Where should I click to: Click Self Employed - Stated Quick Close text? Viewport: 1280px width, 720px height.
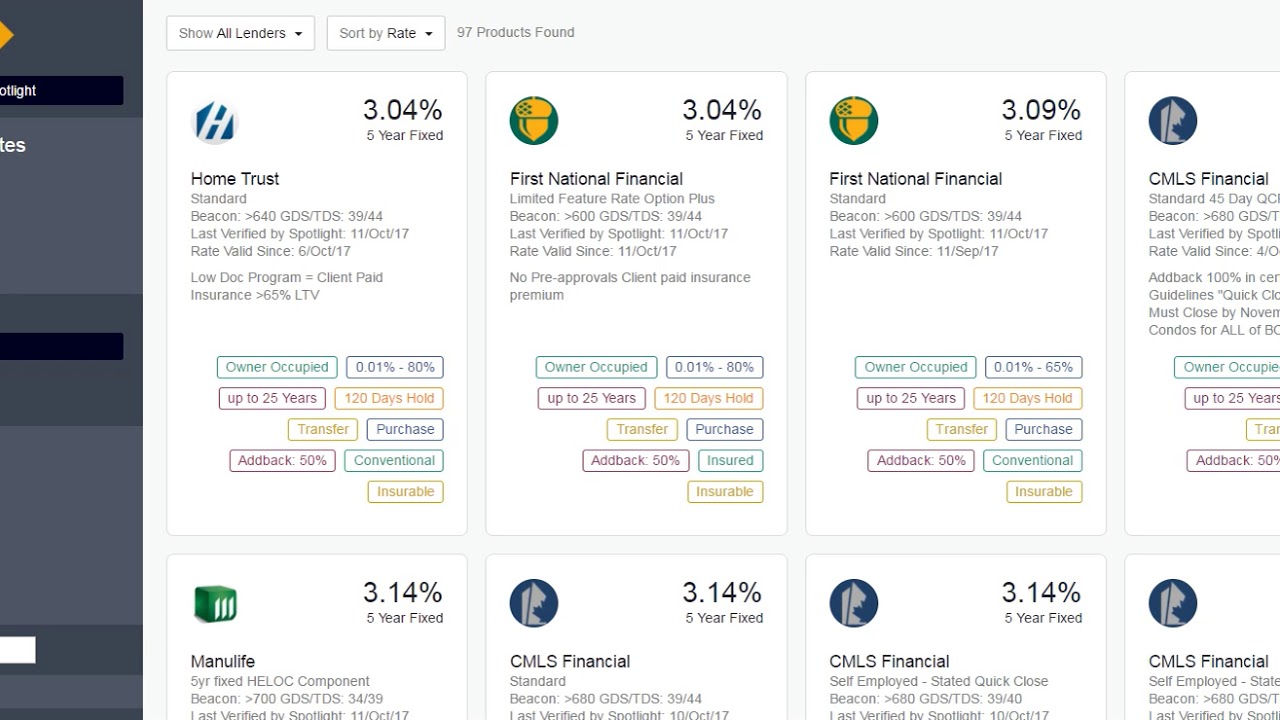tap(939, 681)
